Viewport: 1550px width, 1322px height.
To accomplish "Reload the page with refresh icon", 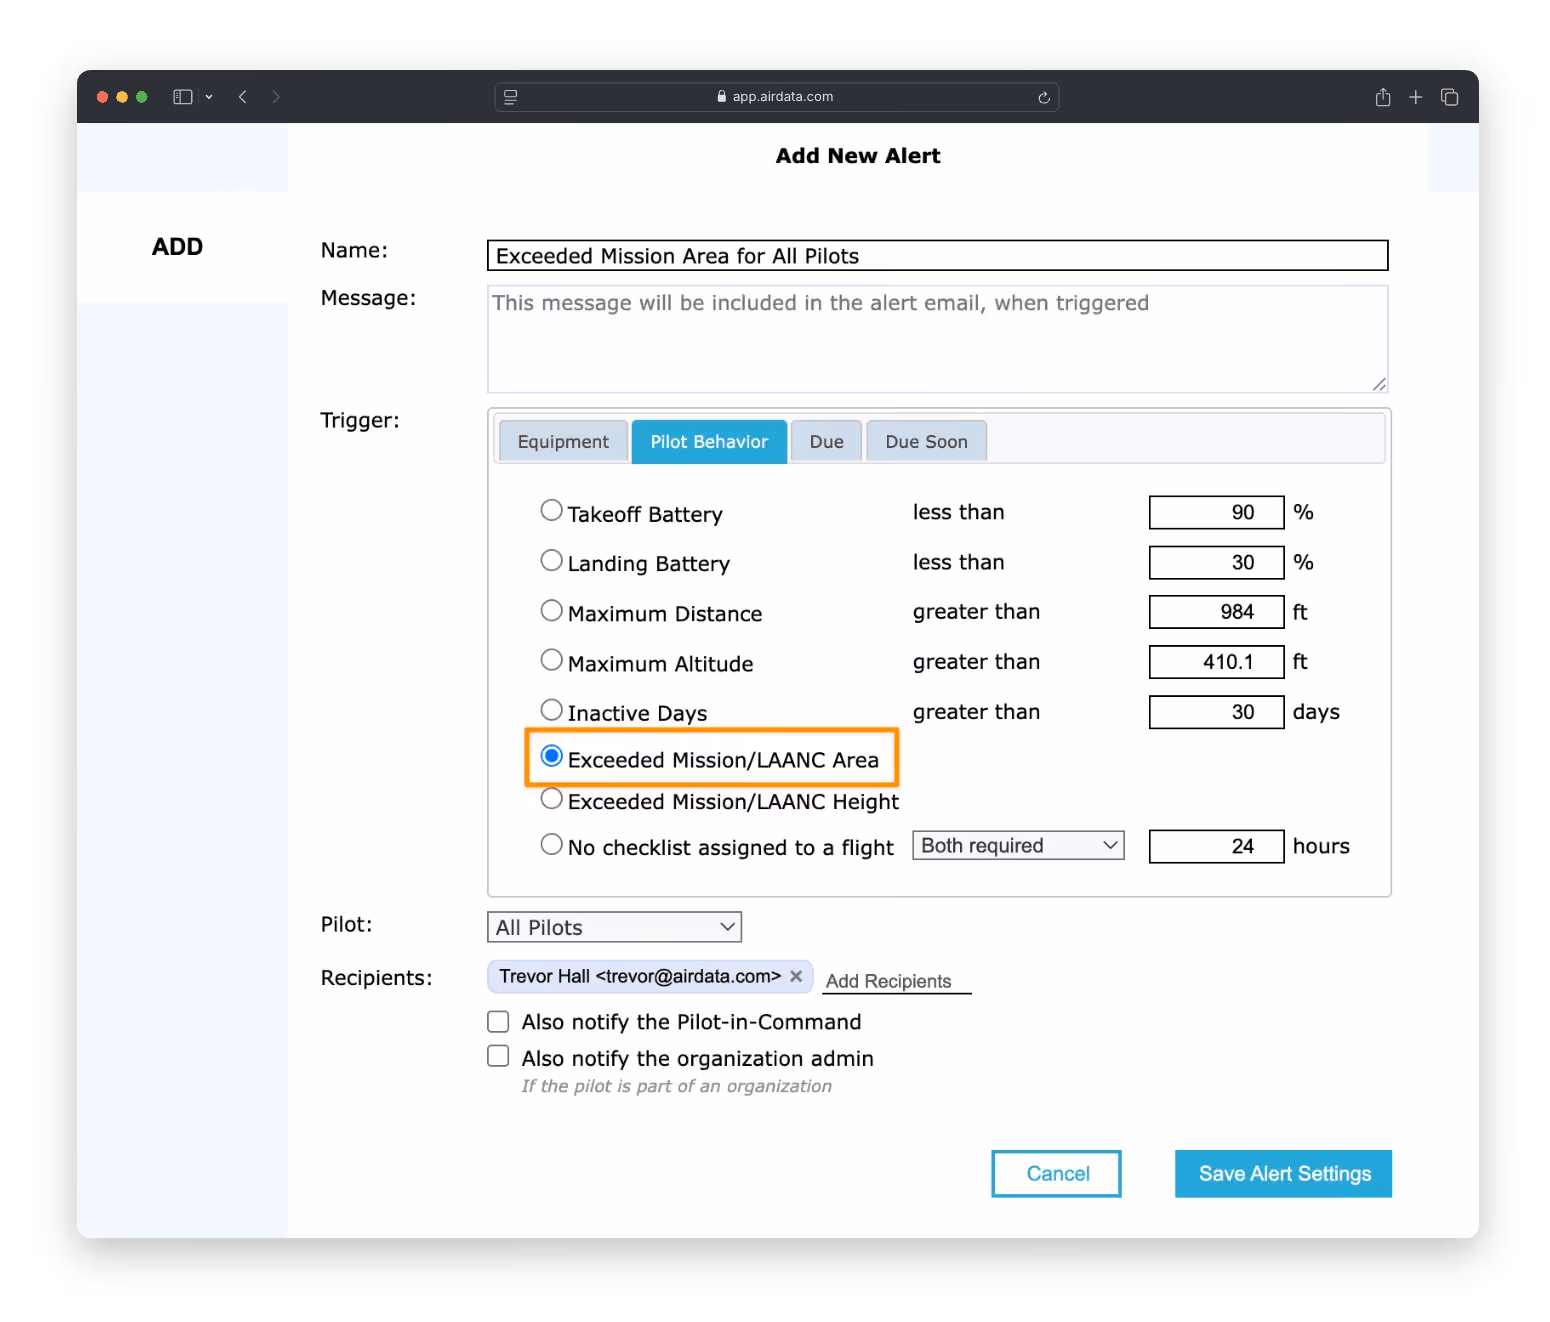I will [x=1043, y=97].
